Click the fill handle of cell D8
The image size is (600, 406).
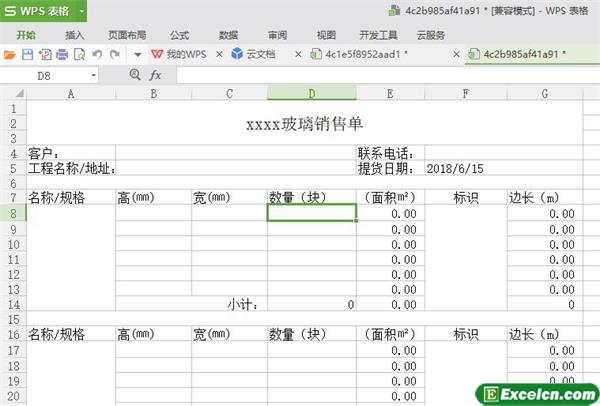(356, 221)
